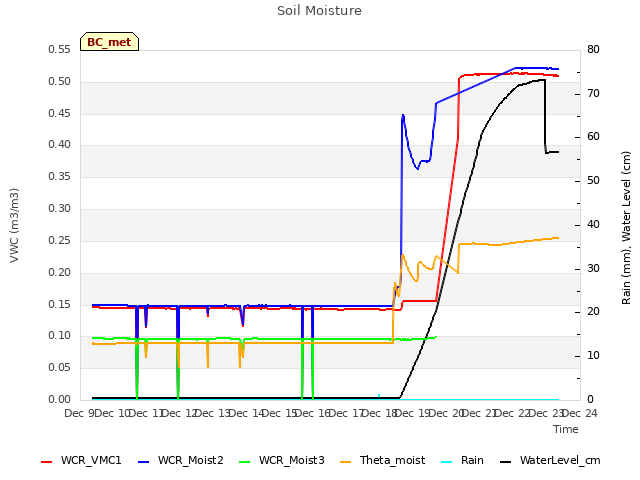
Task: Click the blue WCR_Moist2 legend color marker
Action: click(x=144, y=462)
